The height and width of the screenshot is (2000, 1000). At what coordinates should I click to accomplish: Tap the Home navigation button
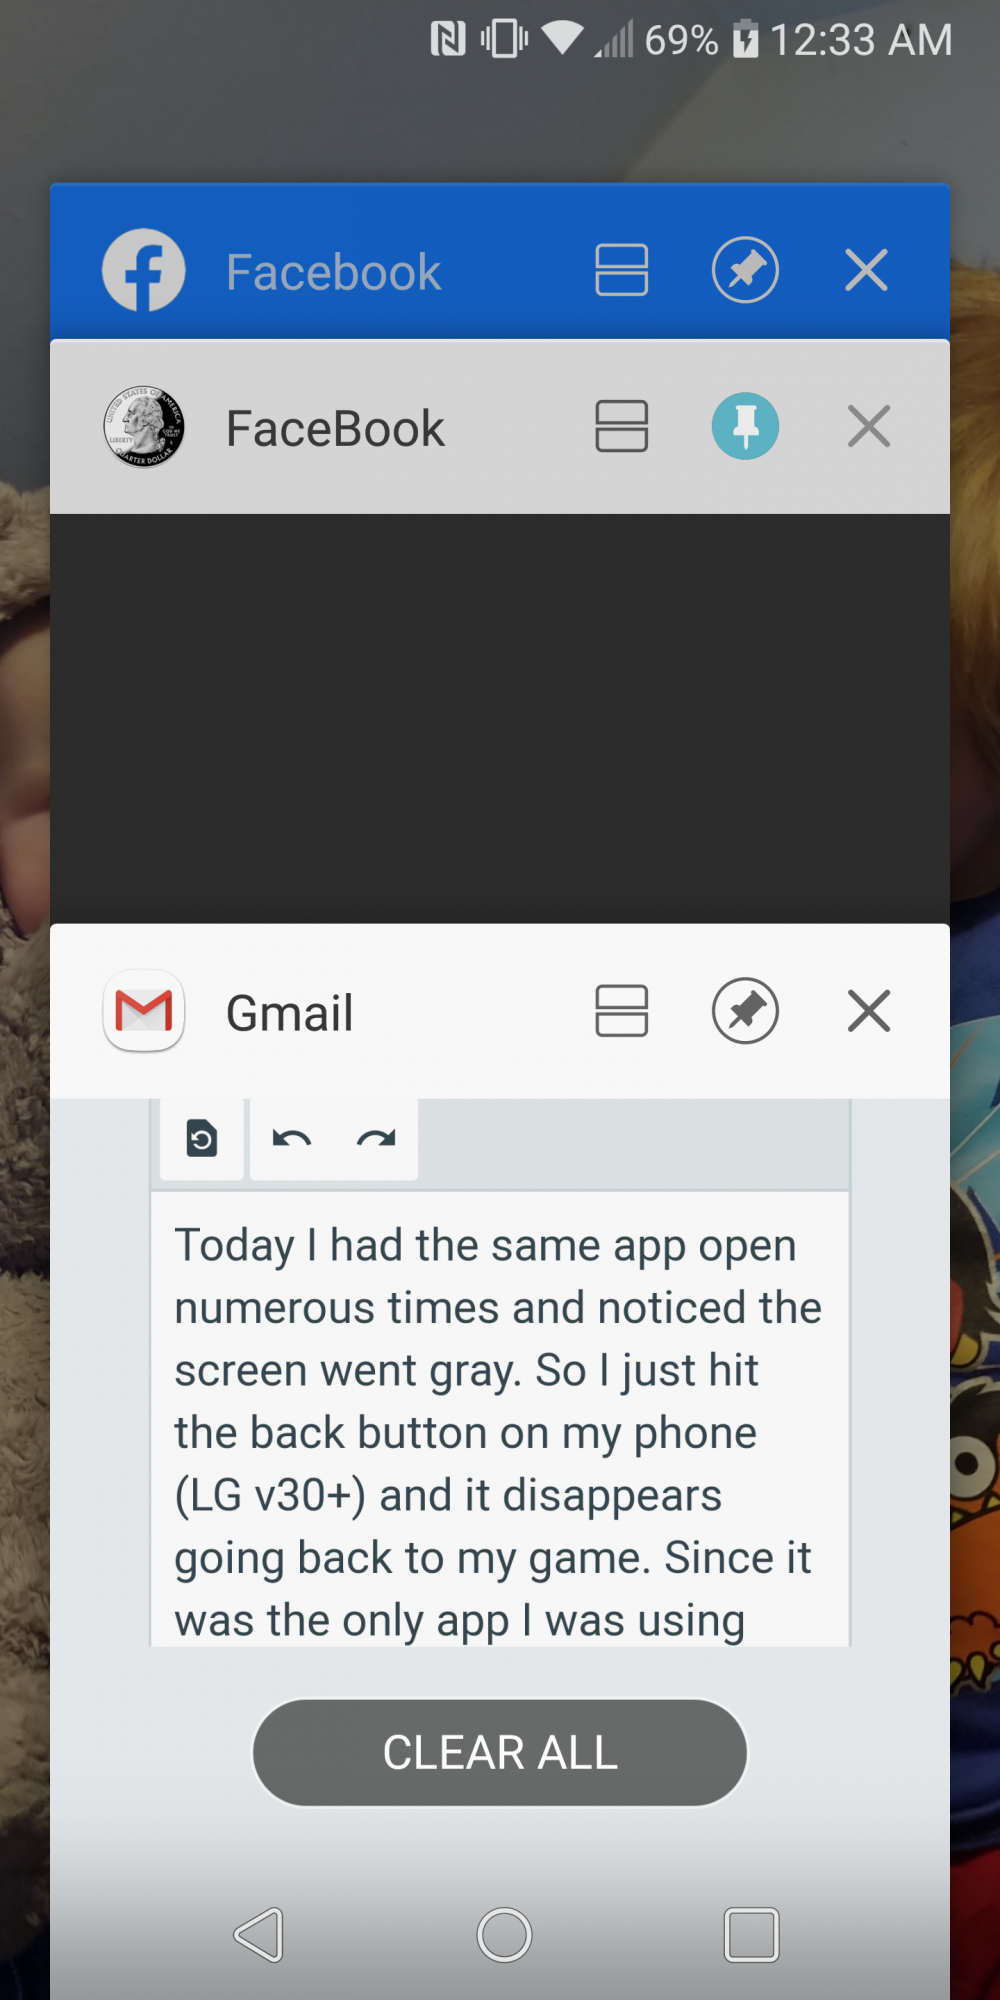point(504,1934)
